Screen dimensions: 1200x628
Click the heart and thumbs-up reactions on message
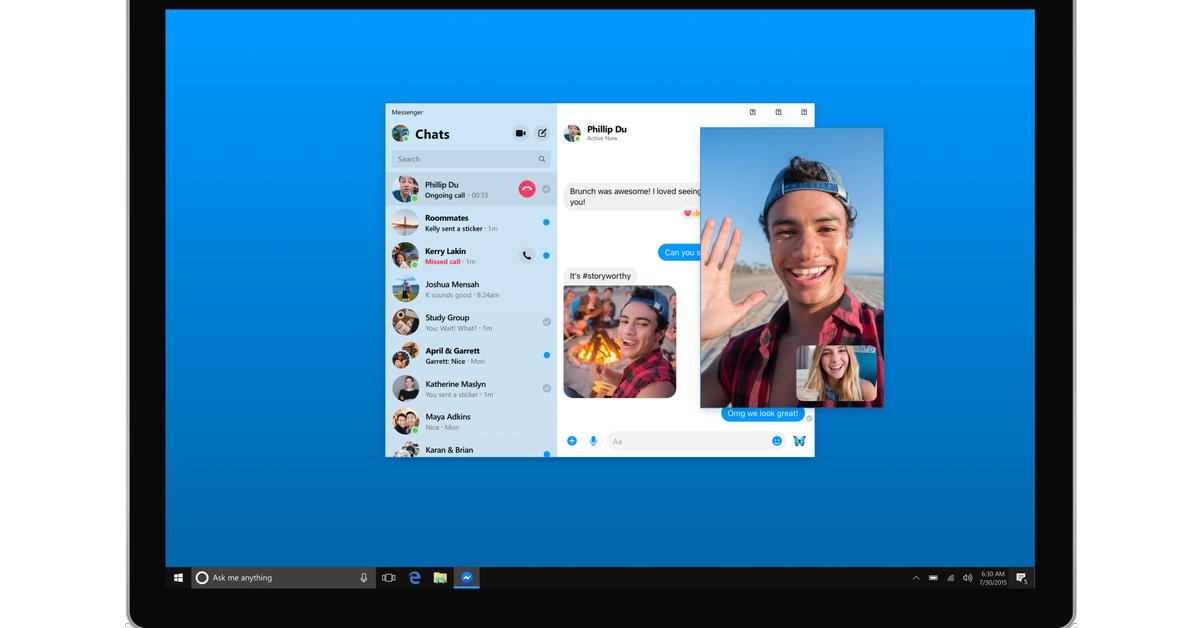691,213
